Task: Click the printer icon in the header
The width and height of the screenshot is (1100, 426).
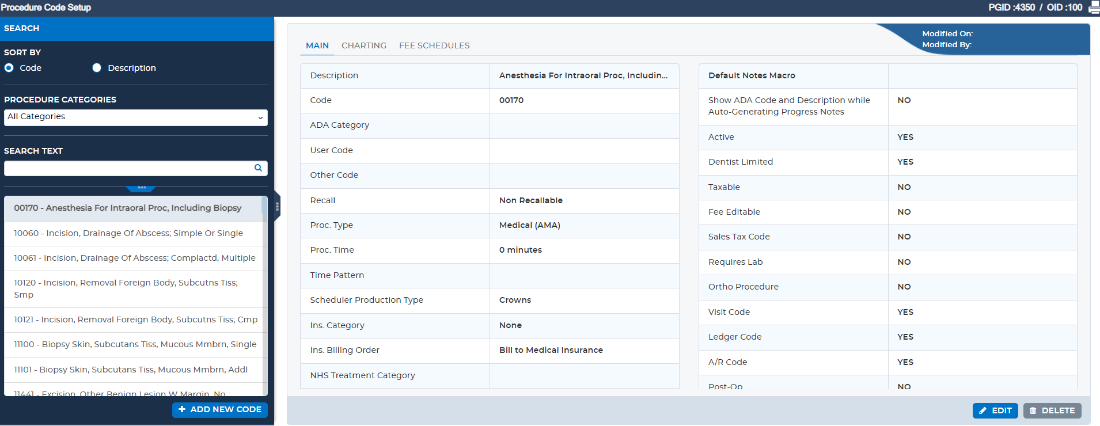Action: (1092, 7)
